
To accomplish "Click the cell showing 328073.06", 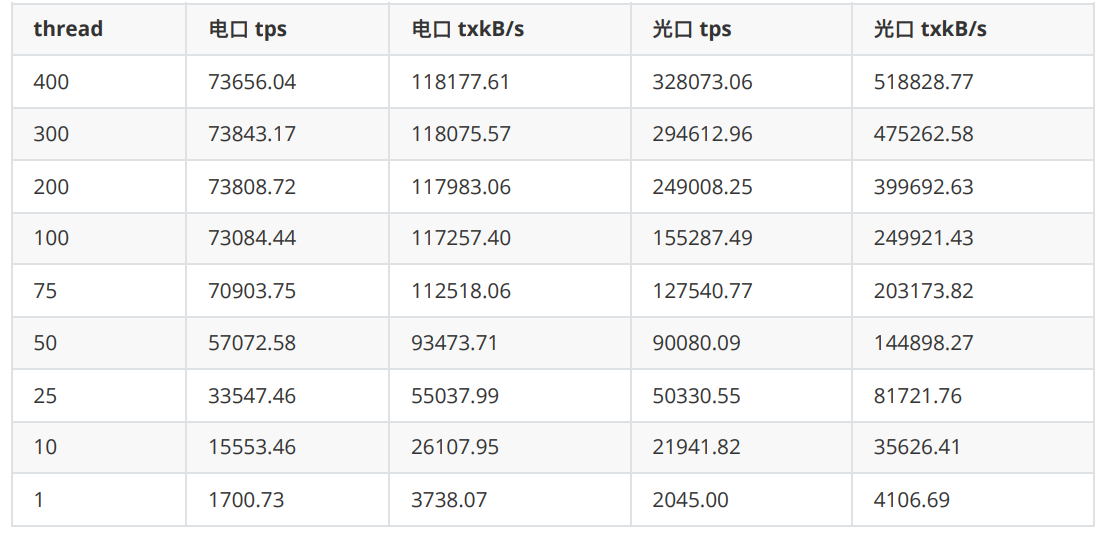I will (702, 82).
